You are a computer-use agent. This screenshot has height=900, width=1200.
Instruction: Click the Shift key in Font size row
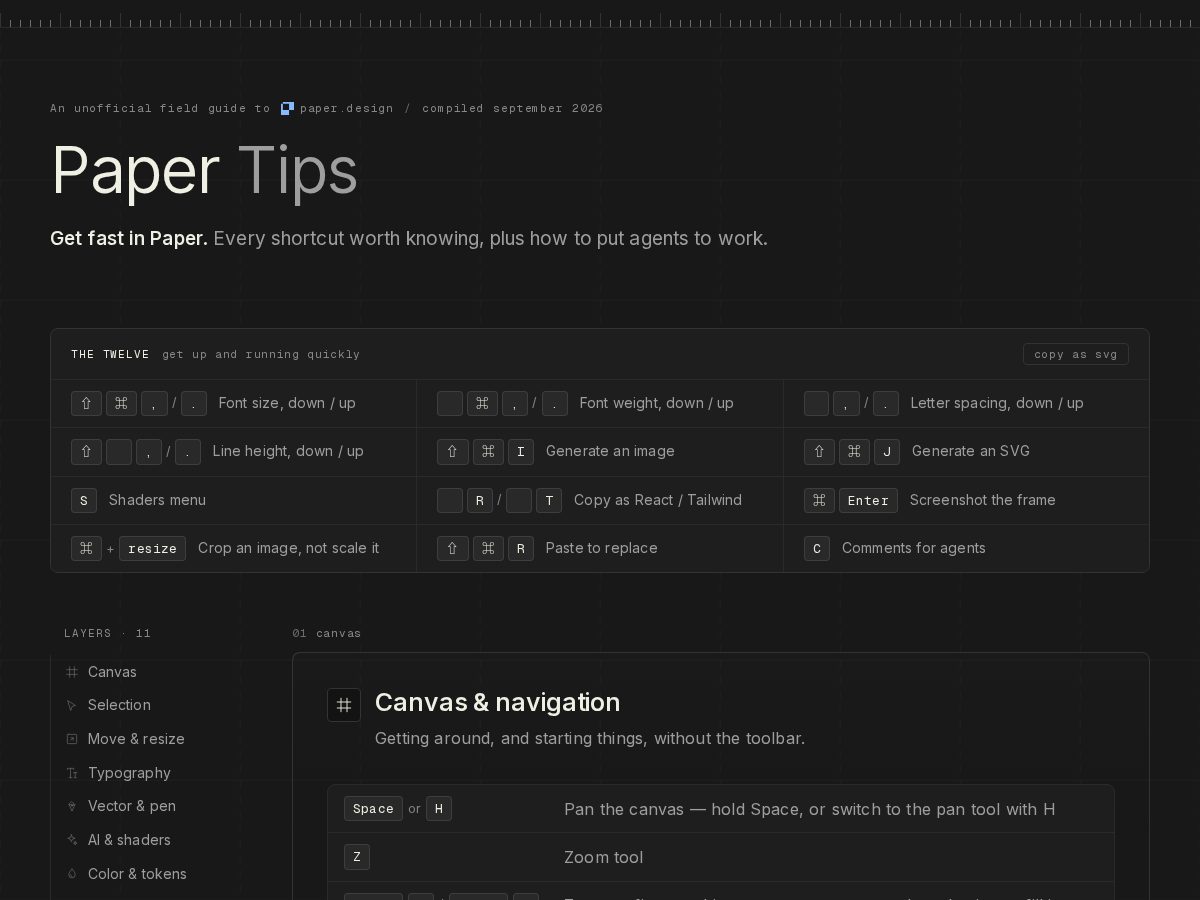tap(86, 403)
